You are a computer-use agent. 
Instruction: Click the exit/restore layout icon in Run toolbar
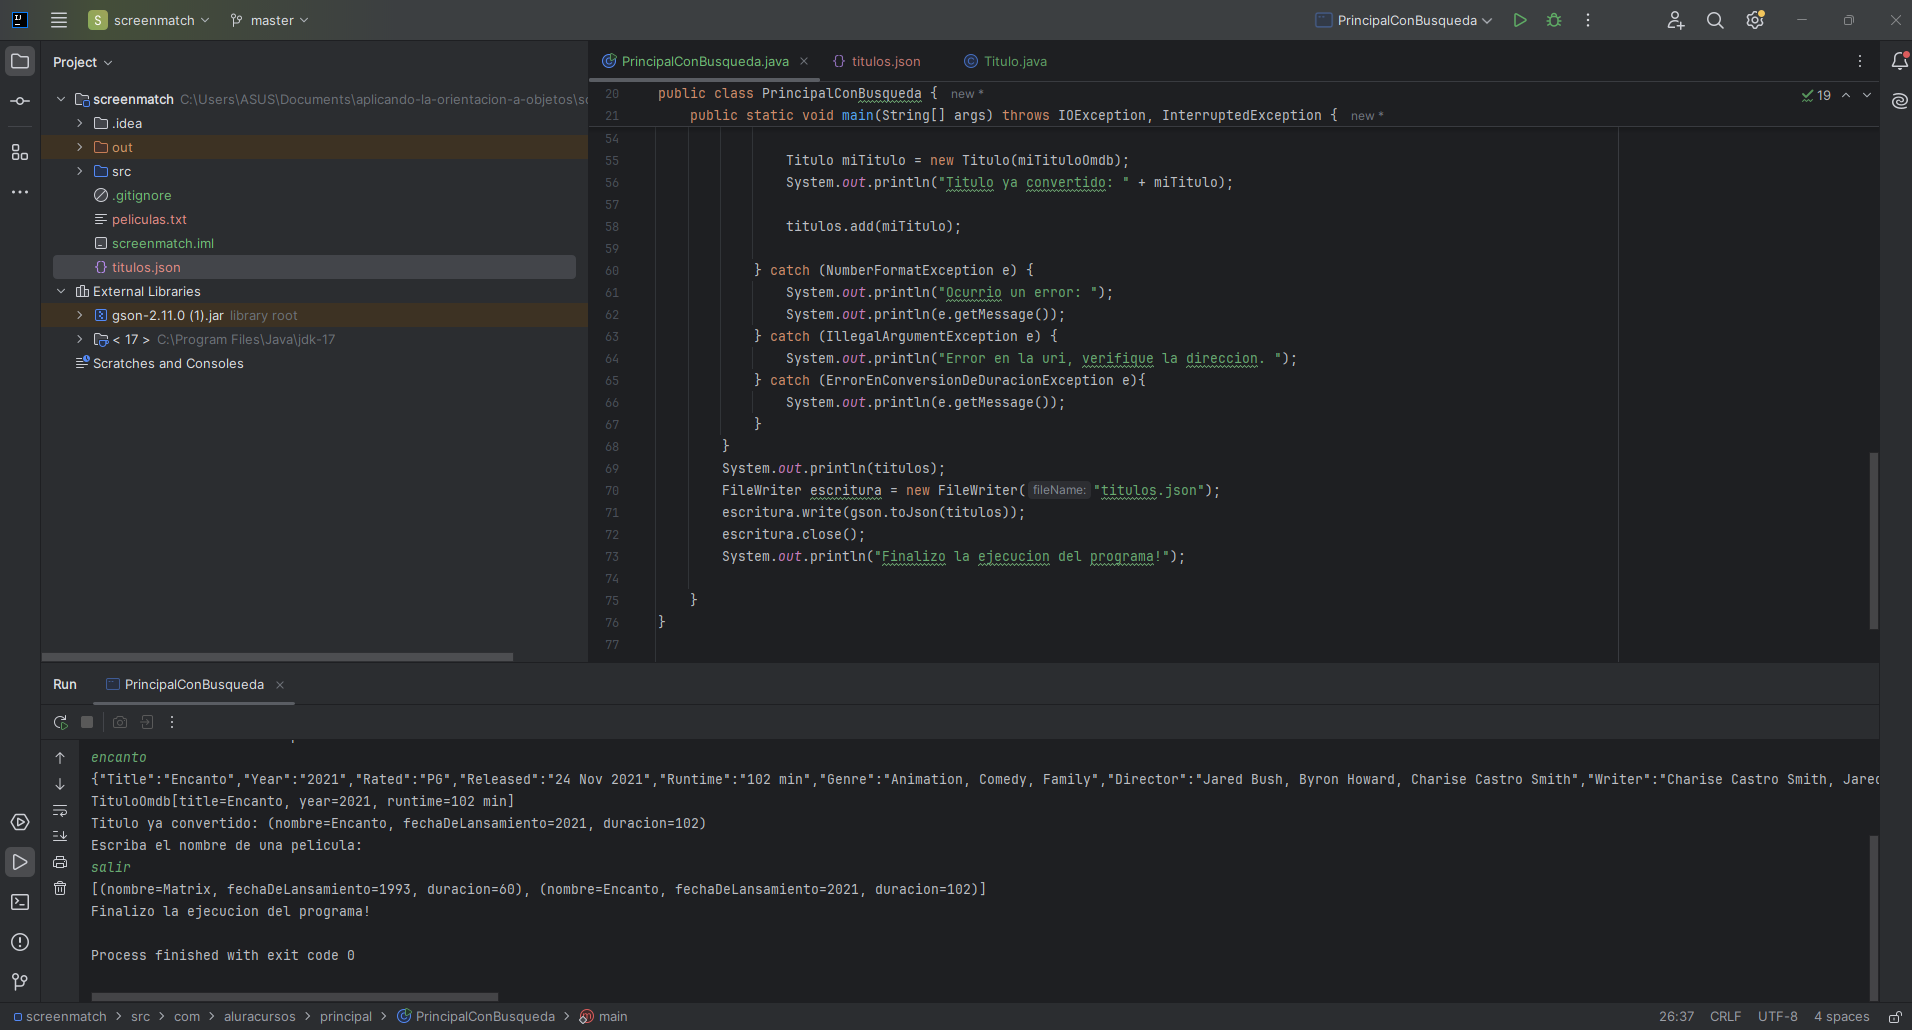147,722
